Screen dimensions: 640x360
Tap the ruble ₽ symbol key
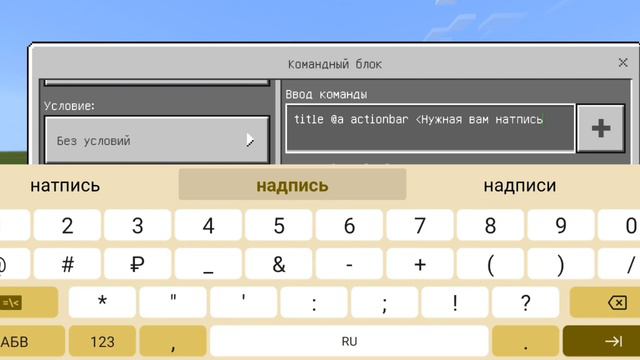pos(138,264)
